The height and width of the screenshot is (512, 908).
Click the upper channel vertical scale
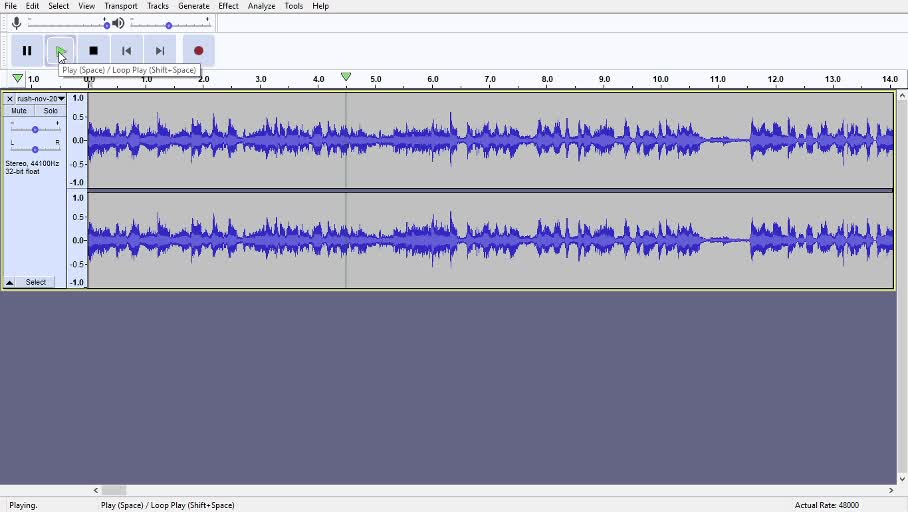coord(77,140)
